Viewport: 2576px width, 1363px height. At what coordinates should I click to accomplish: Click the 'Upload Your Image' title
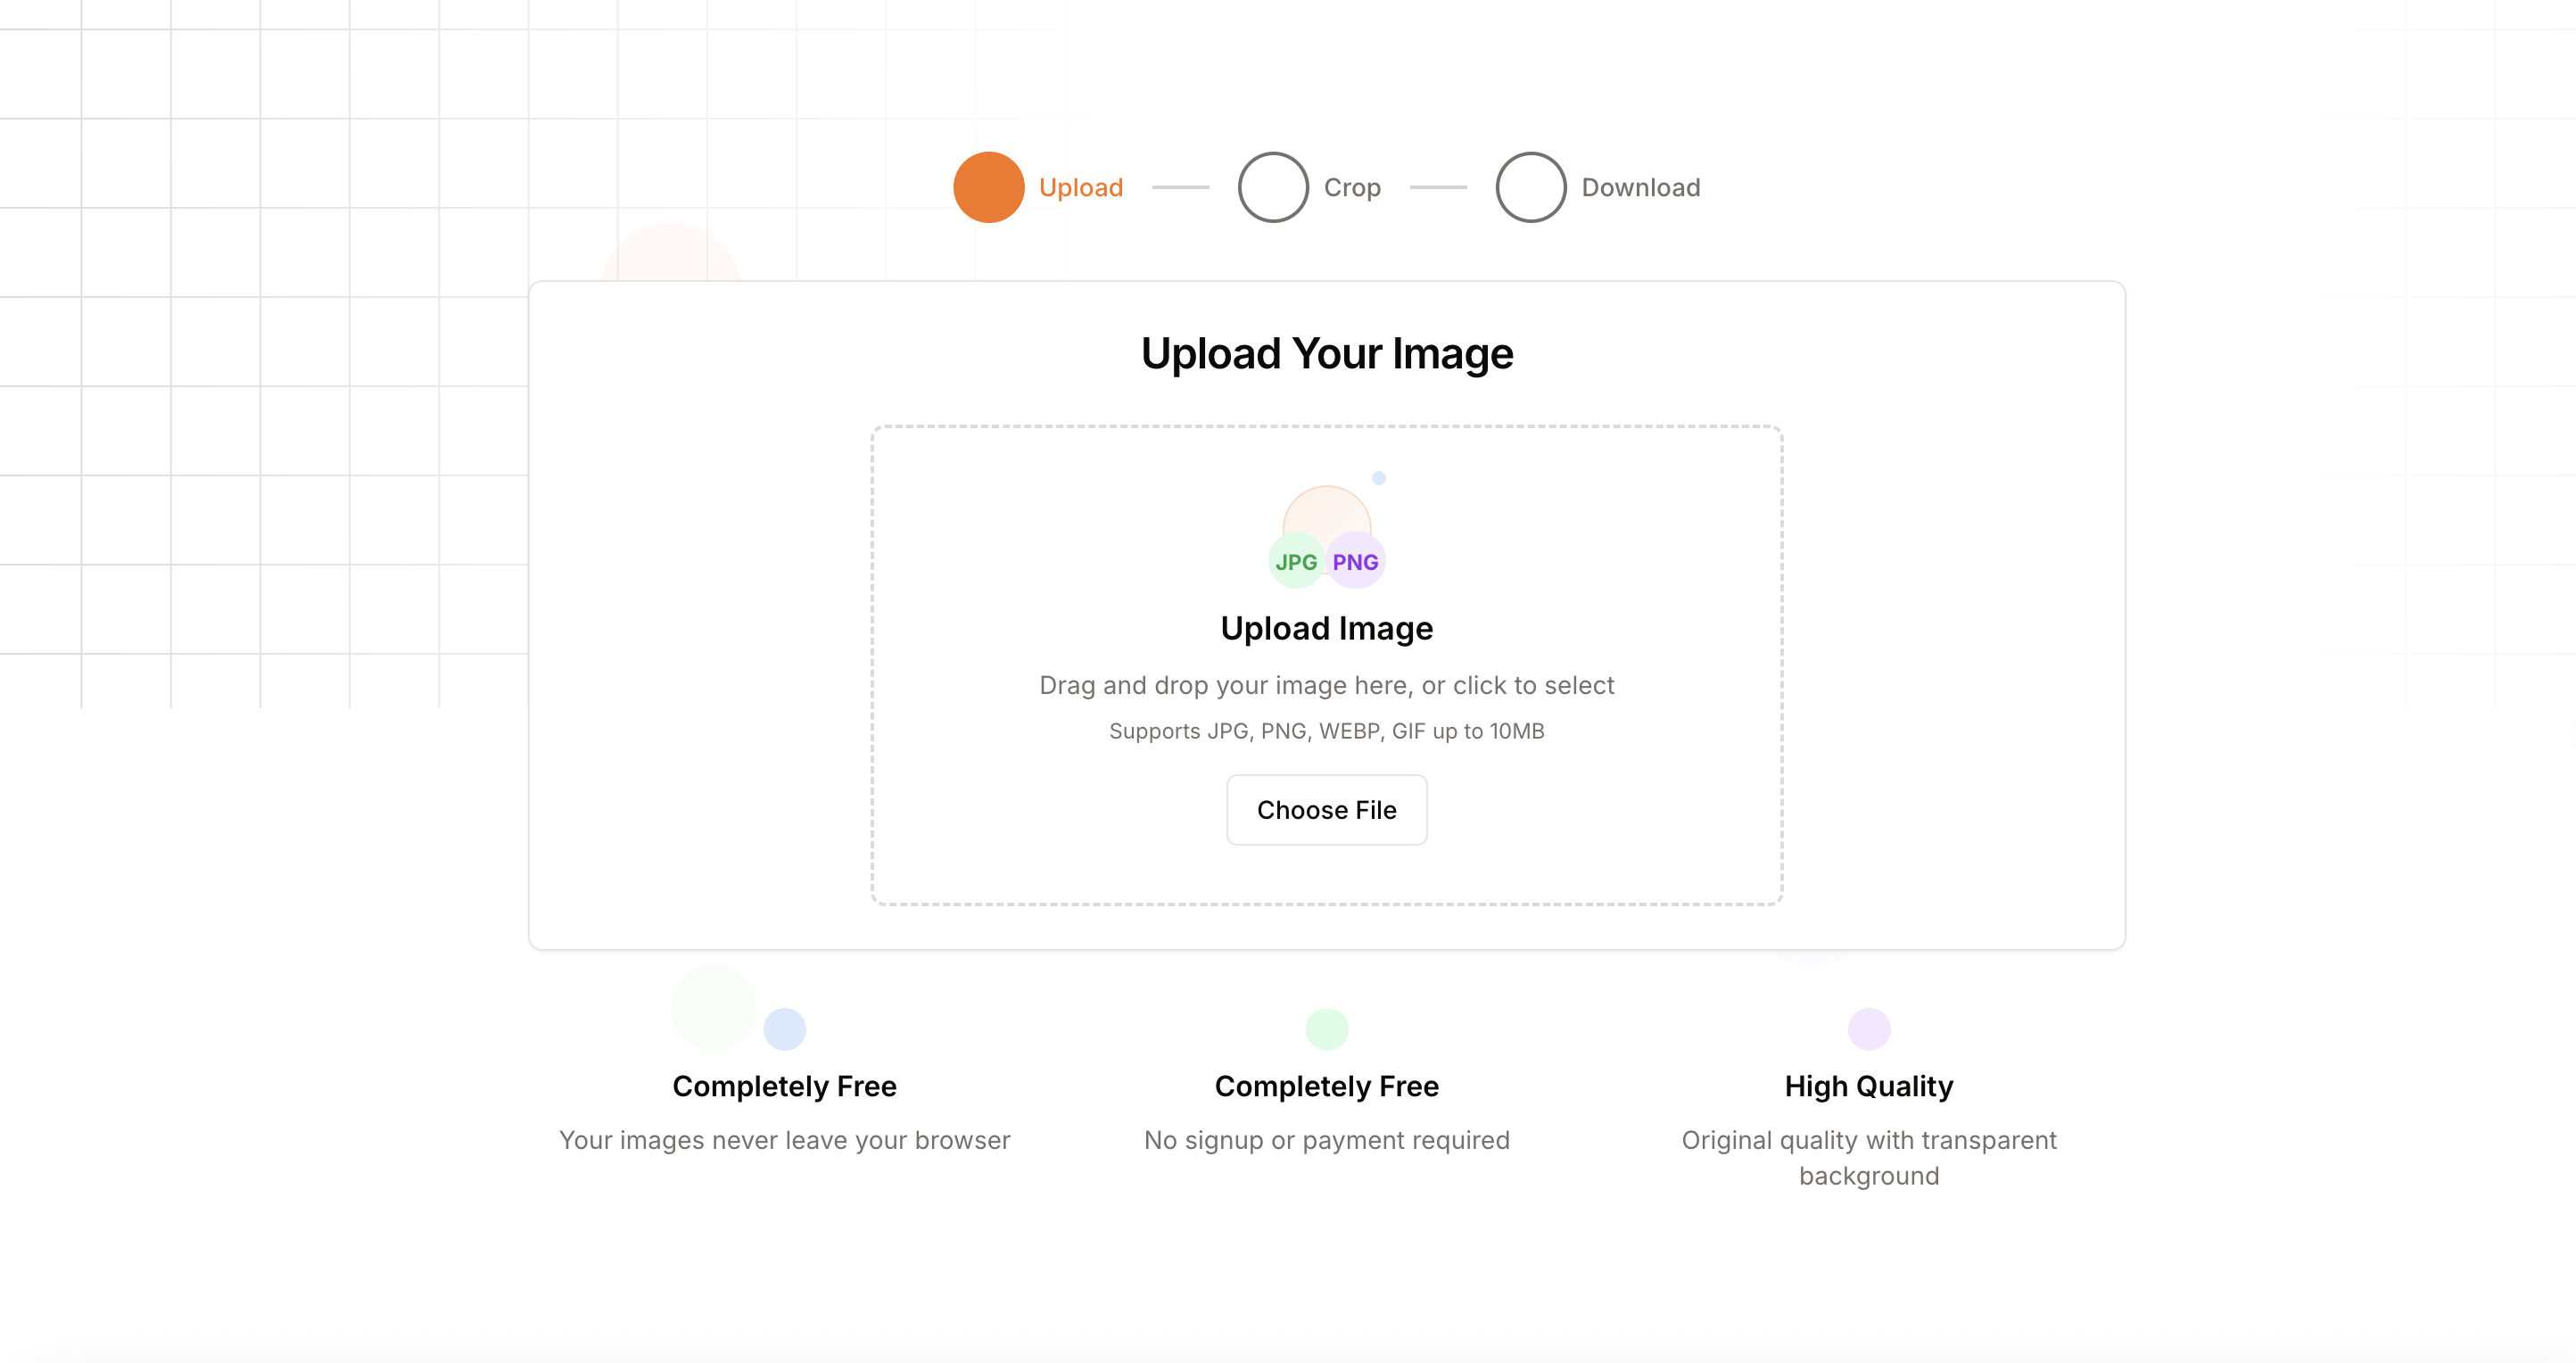[1326, 354]
